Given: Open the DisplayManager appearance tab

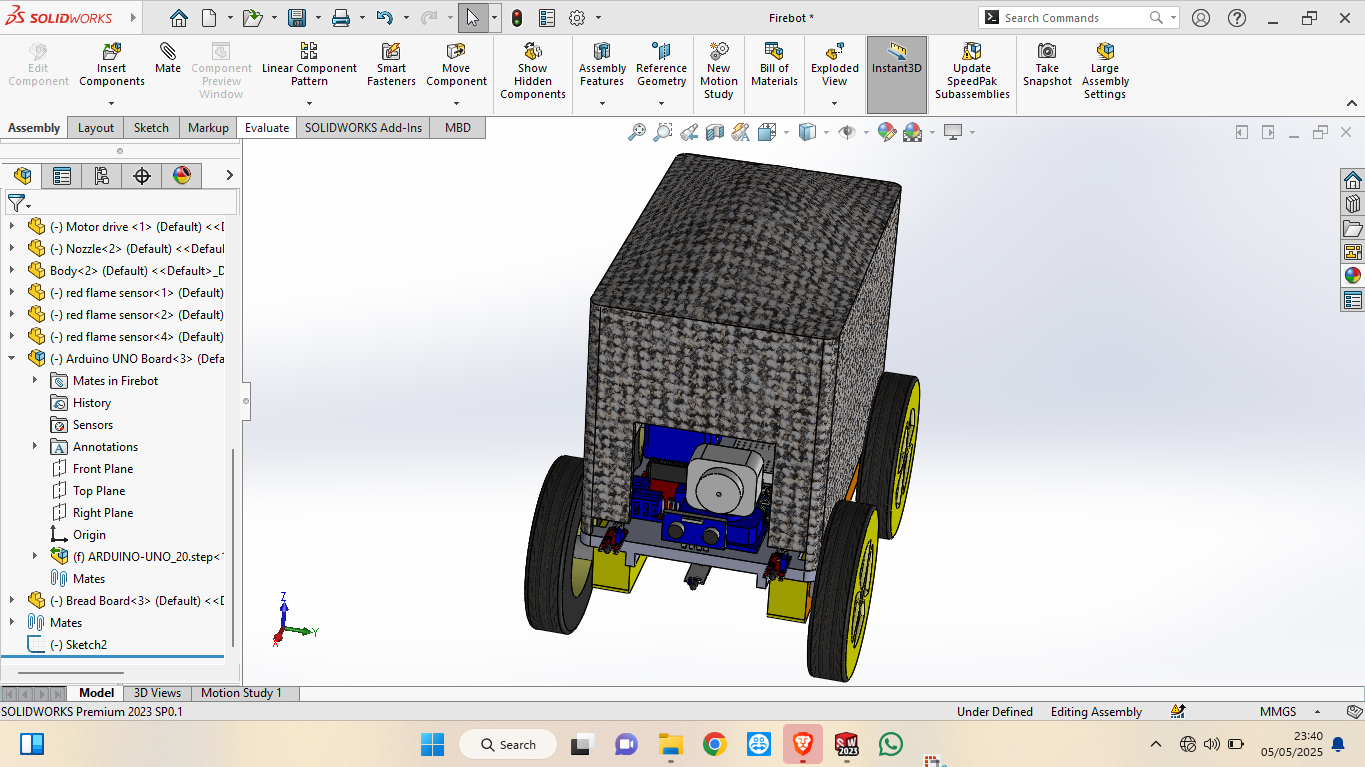Looking at the screenshot, I should (x=182, y=176).
